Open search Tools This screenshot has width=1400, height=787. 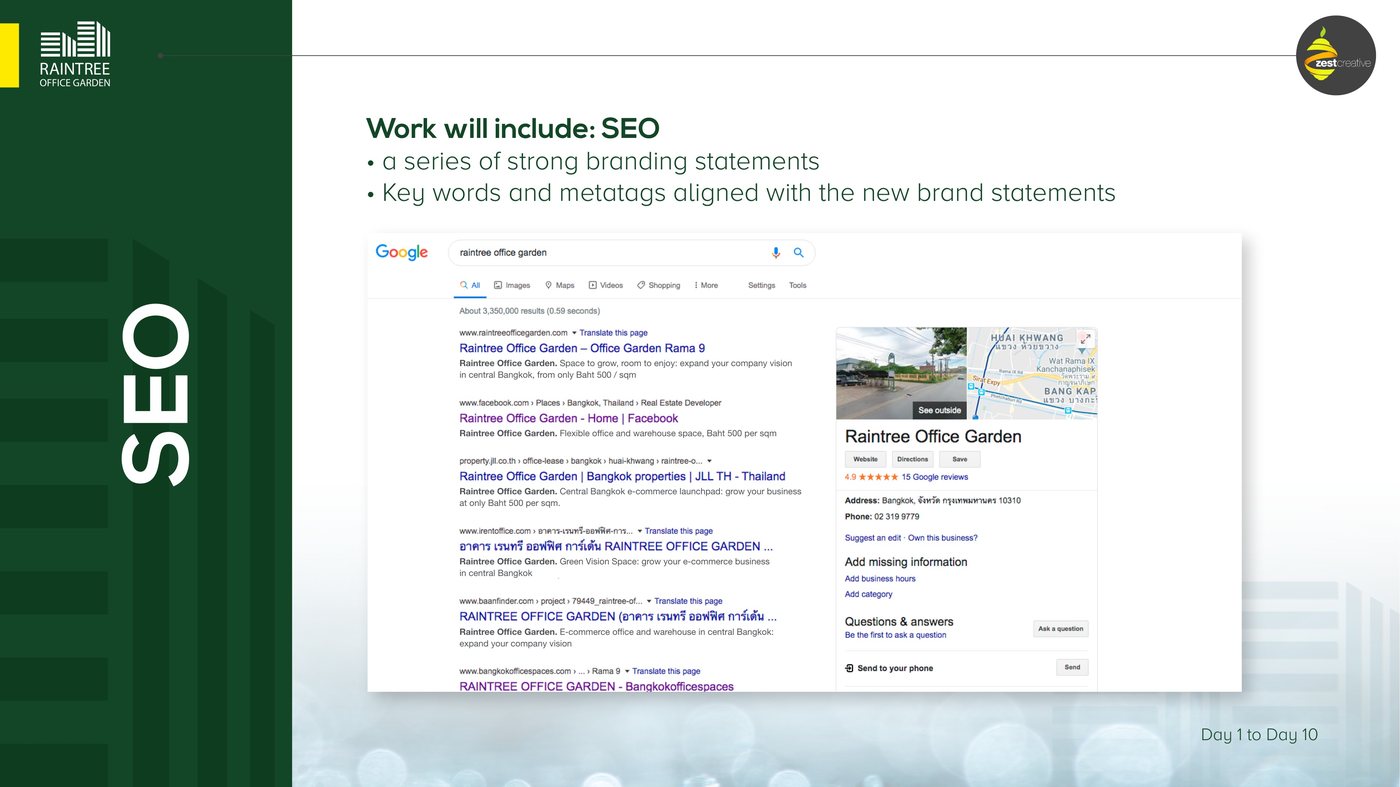coord(798,285)
